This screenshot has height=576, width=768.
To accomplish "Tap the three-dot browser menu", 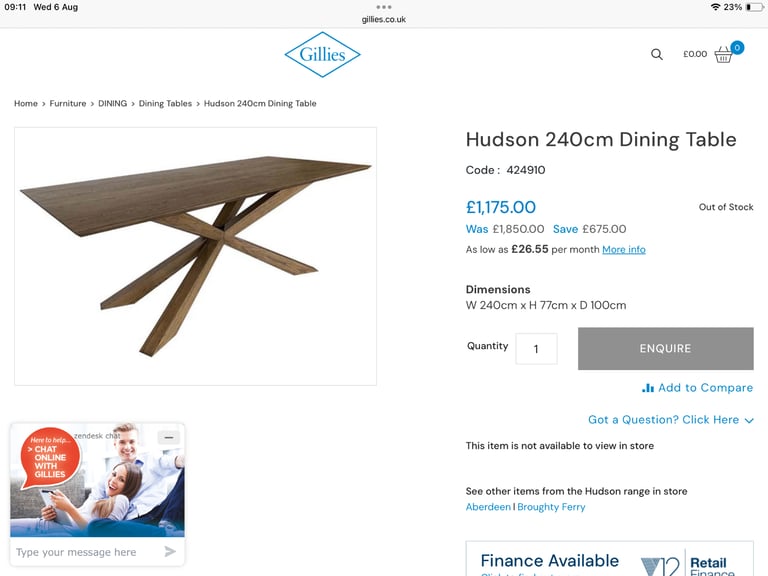I will point(384,7).
